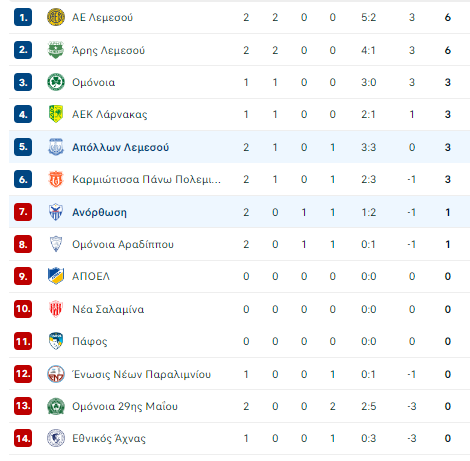Image resolution: width=470 pixels, height=461 pixels.
Task: Click the Ομόνοια 29ης Μαΐου team name
Action: (125, 406)
